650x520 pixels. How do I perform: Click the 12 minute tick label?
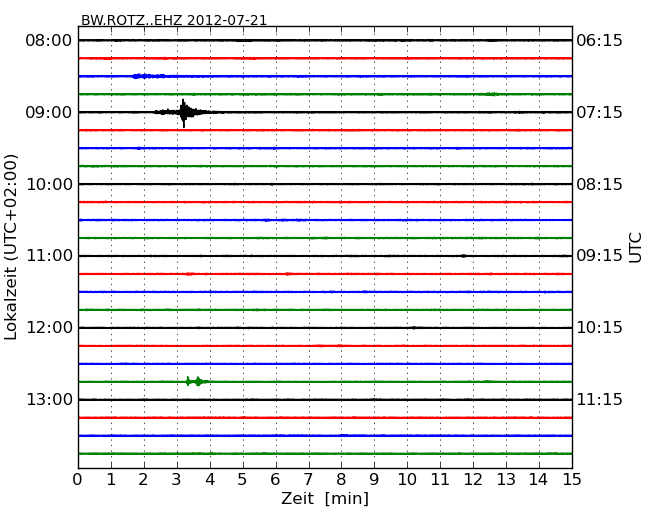click(473, 480)
